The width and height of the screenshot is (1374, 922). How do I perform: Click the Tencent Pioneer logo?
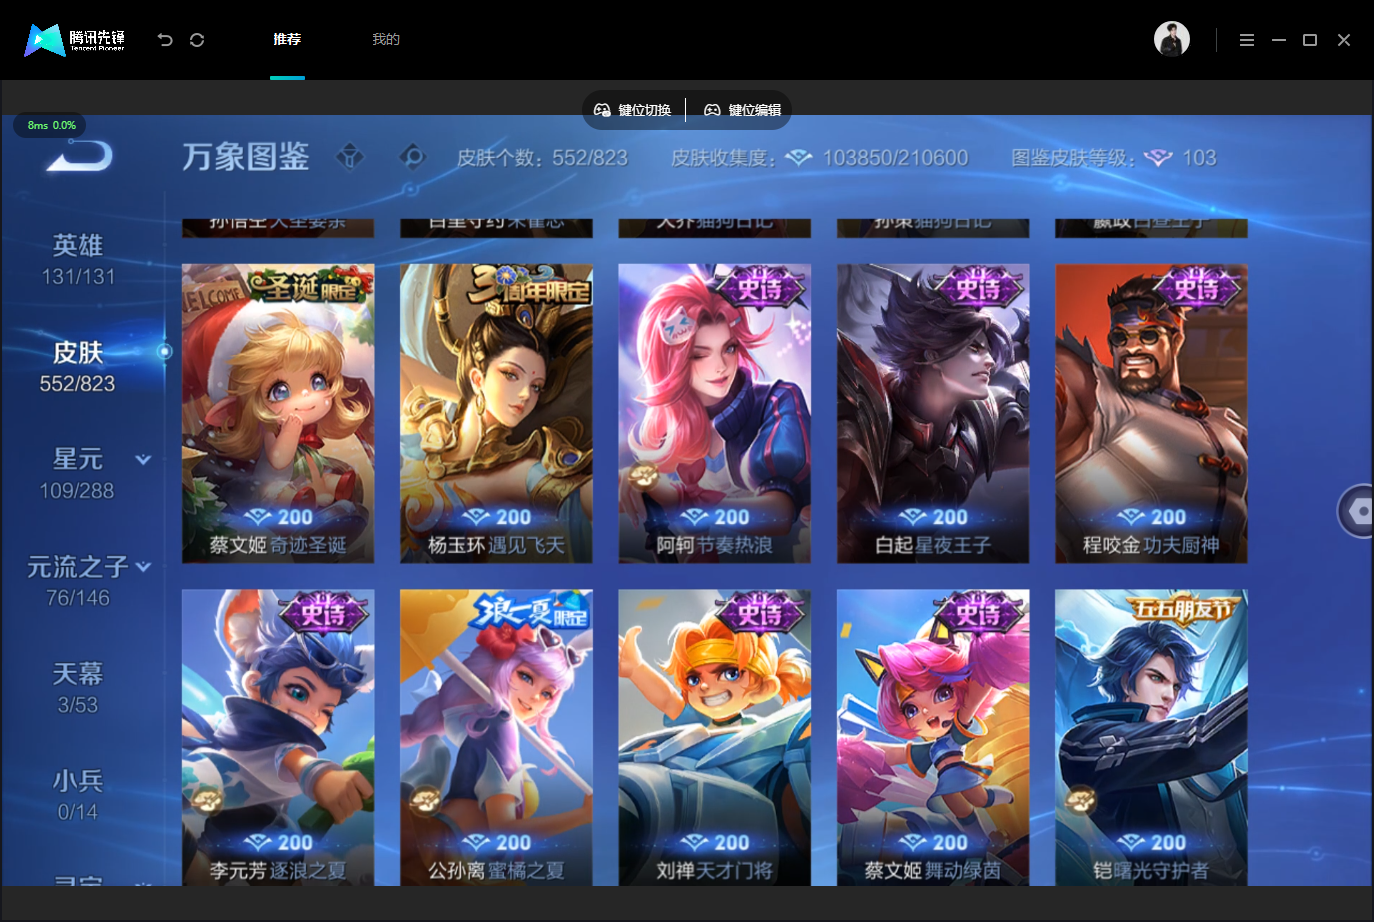[75, 40]
